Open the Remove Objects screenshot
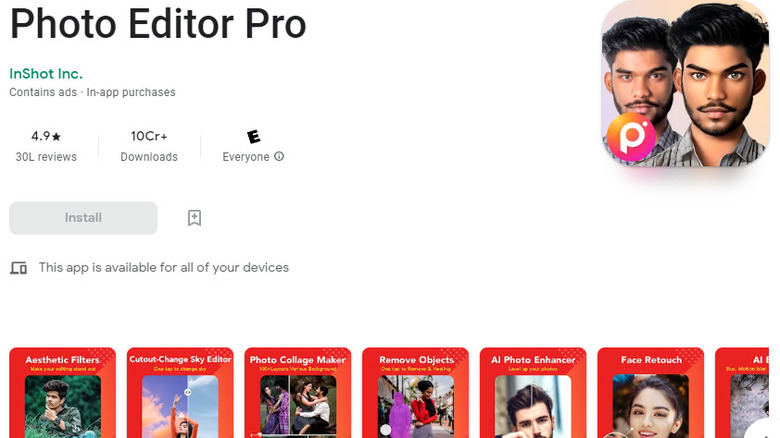 pyautogui.click(x=415, y=393)
